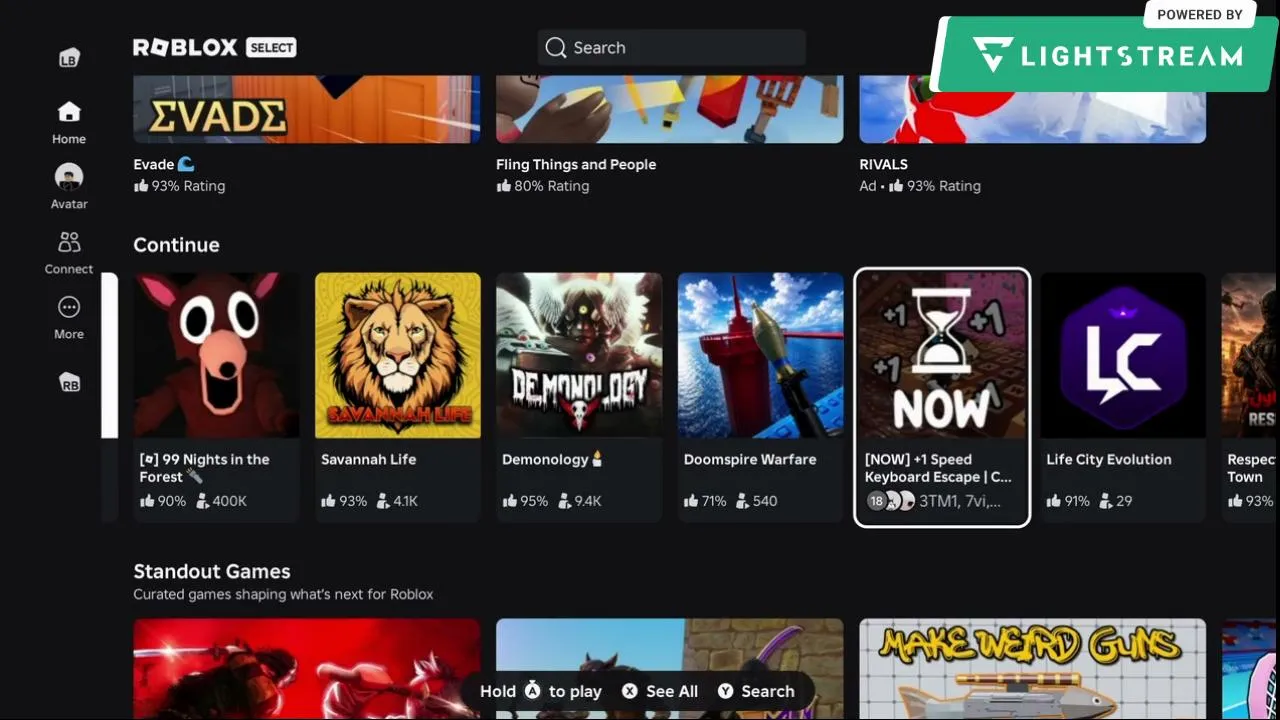1280x720 pixels.
Task: Click 'See All' in the bottom hint bar
Action: [672, 691]
